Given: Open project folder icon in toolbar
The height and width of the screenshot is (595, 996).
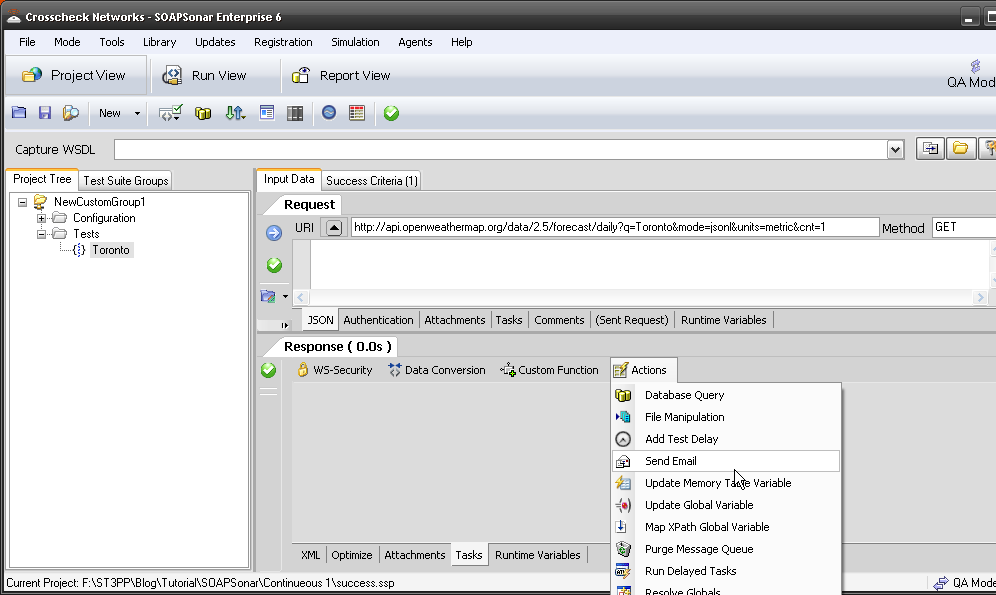Looking at the screenshot, I should click(19, 113).
